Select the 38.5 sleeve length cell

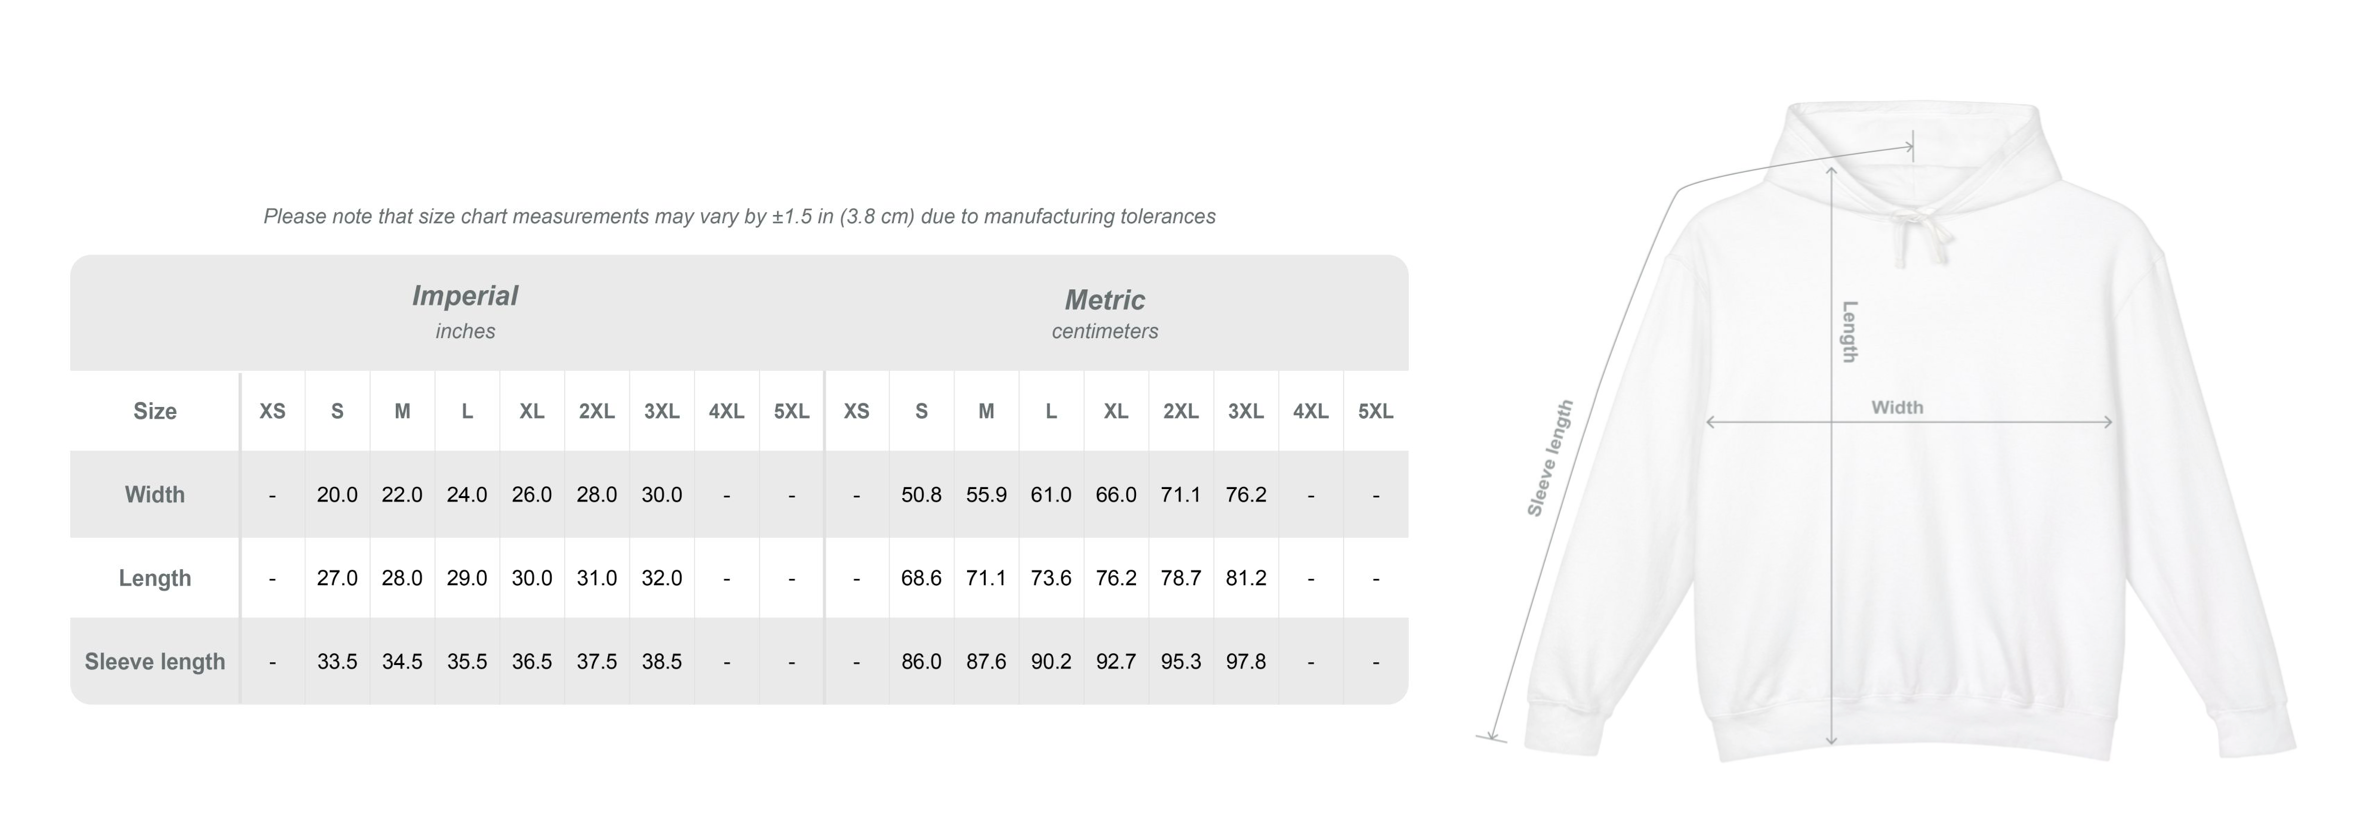[662, 662]
